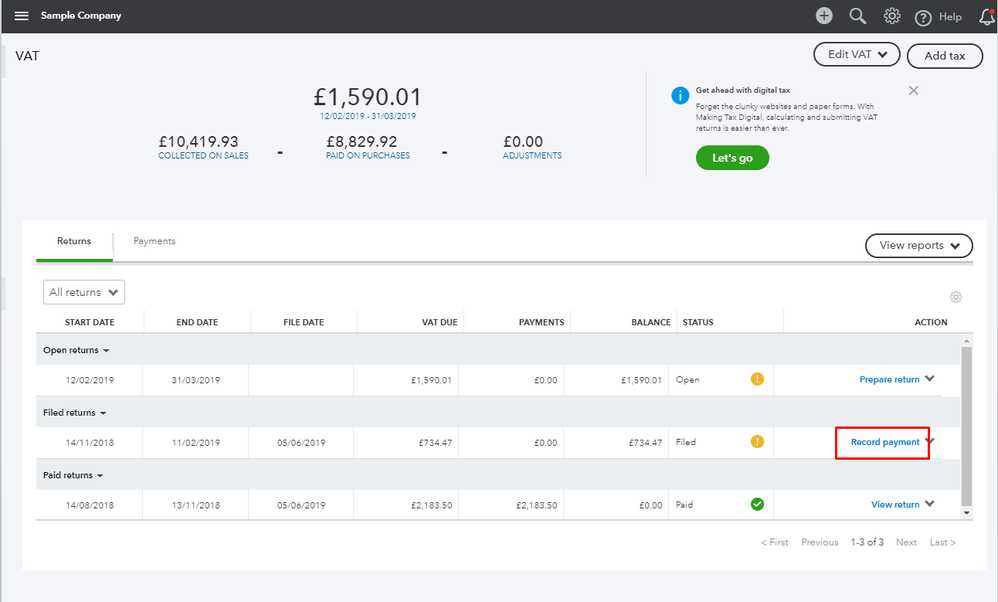Click the Prepare return link
This screenshot has width=998, height=602.
point(889,380)
